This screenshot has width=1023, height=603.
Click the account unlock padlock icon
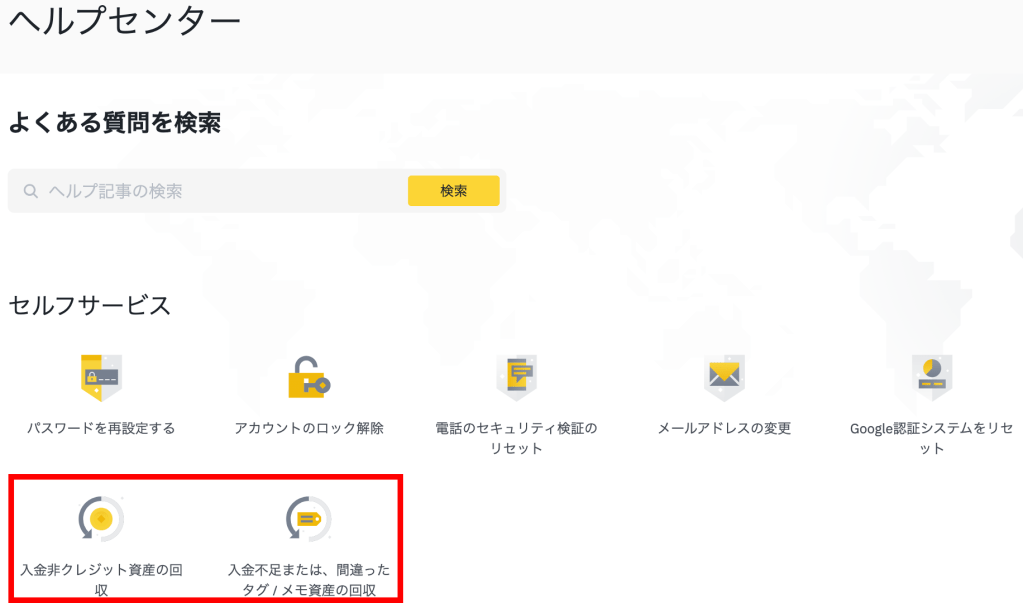308,377
